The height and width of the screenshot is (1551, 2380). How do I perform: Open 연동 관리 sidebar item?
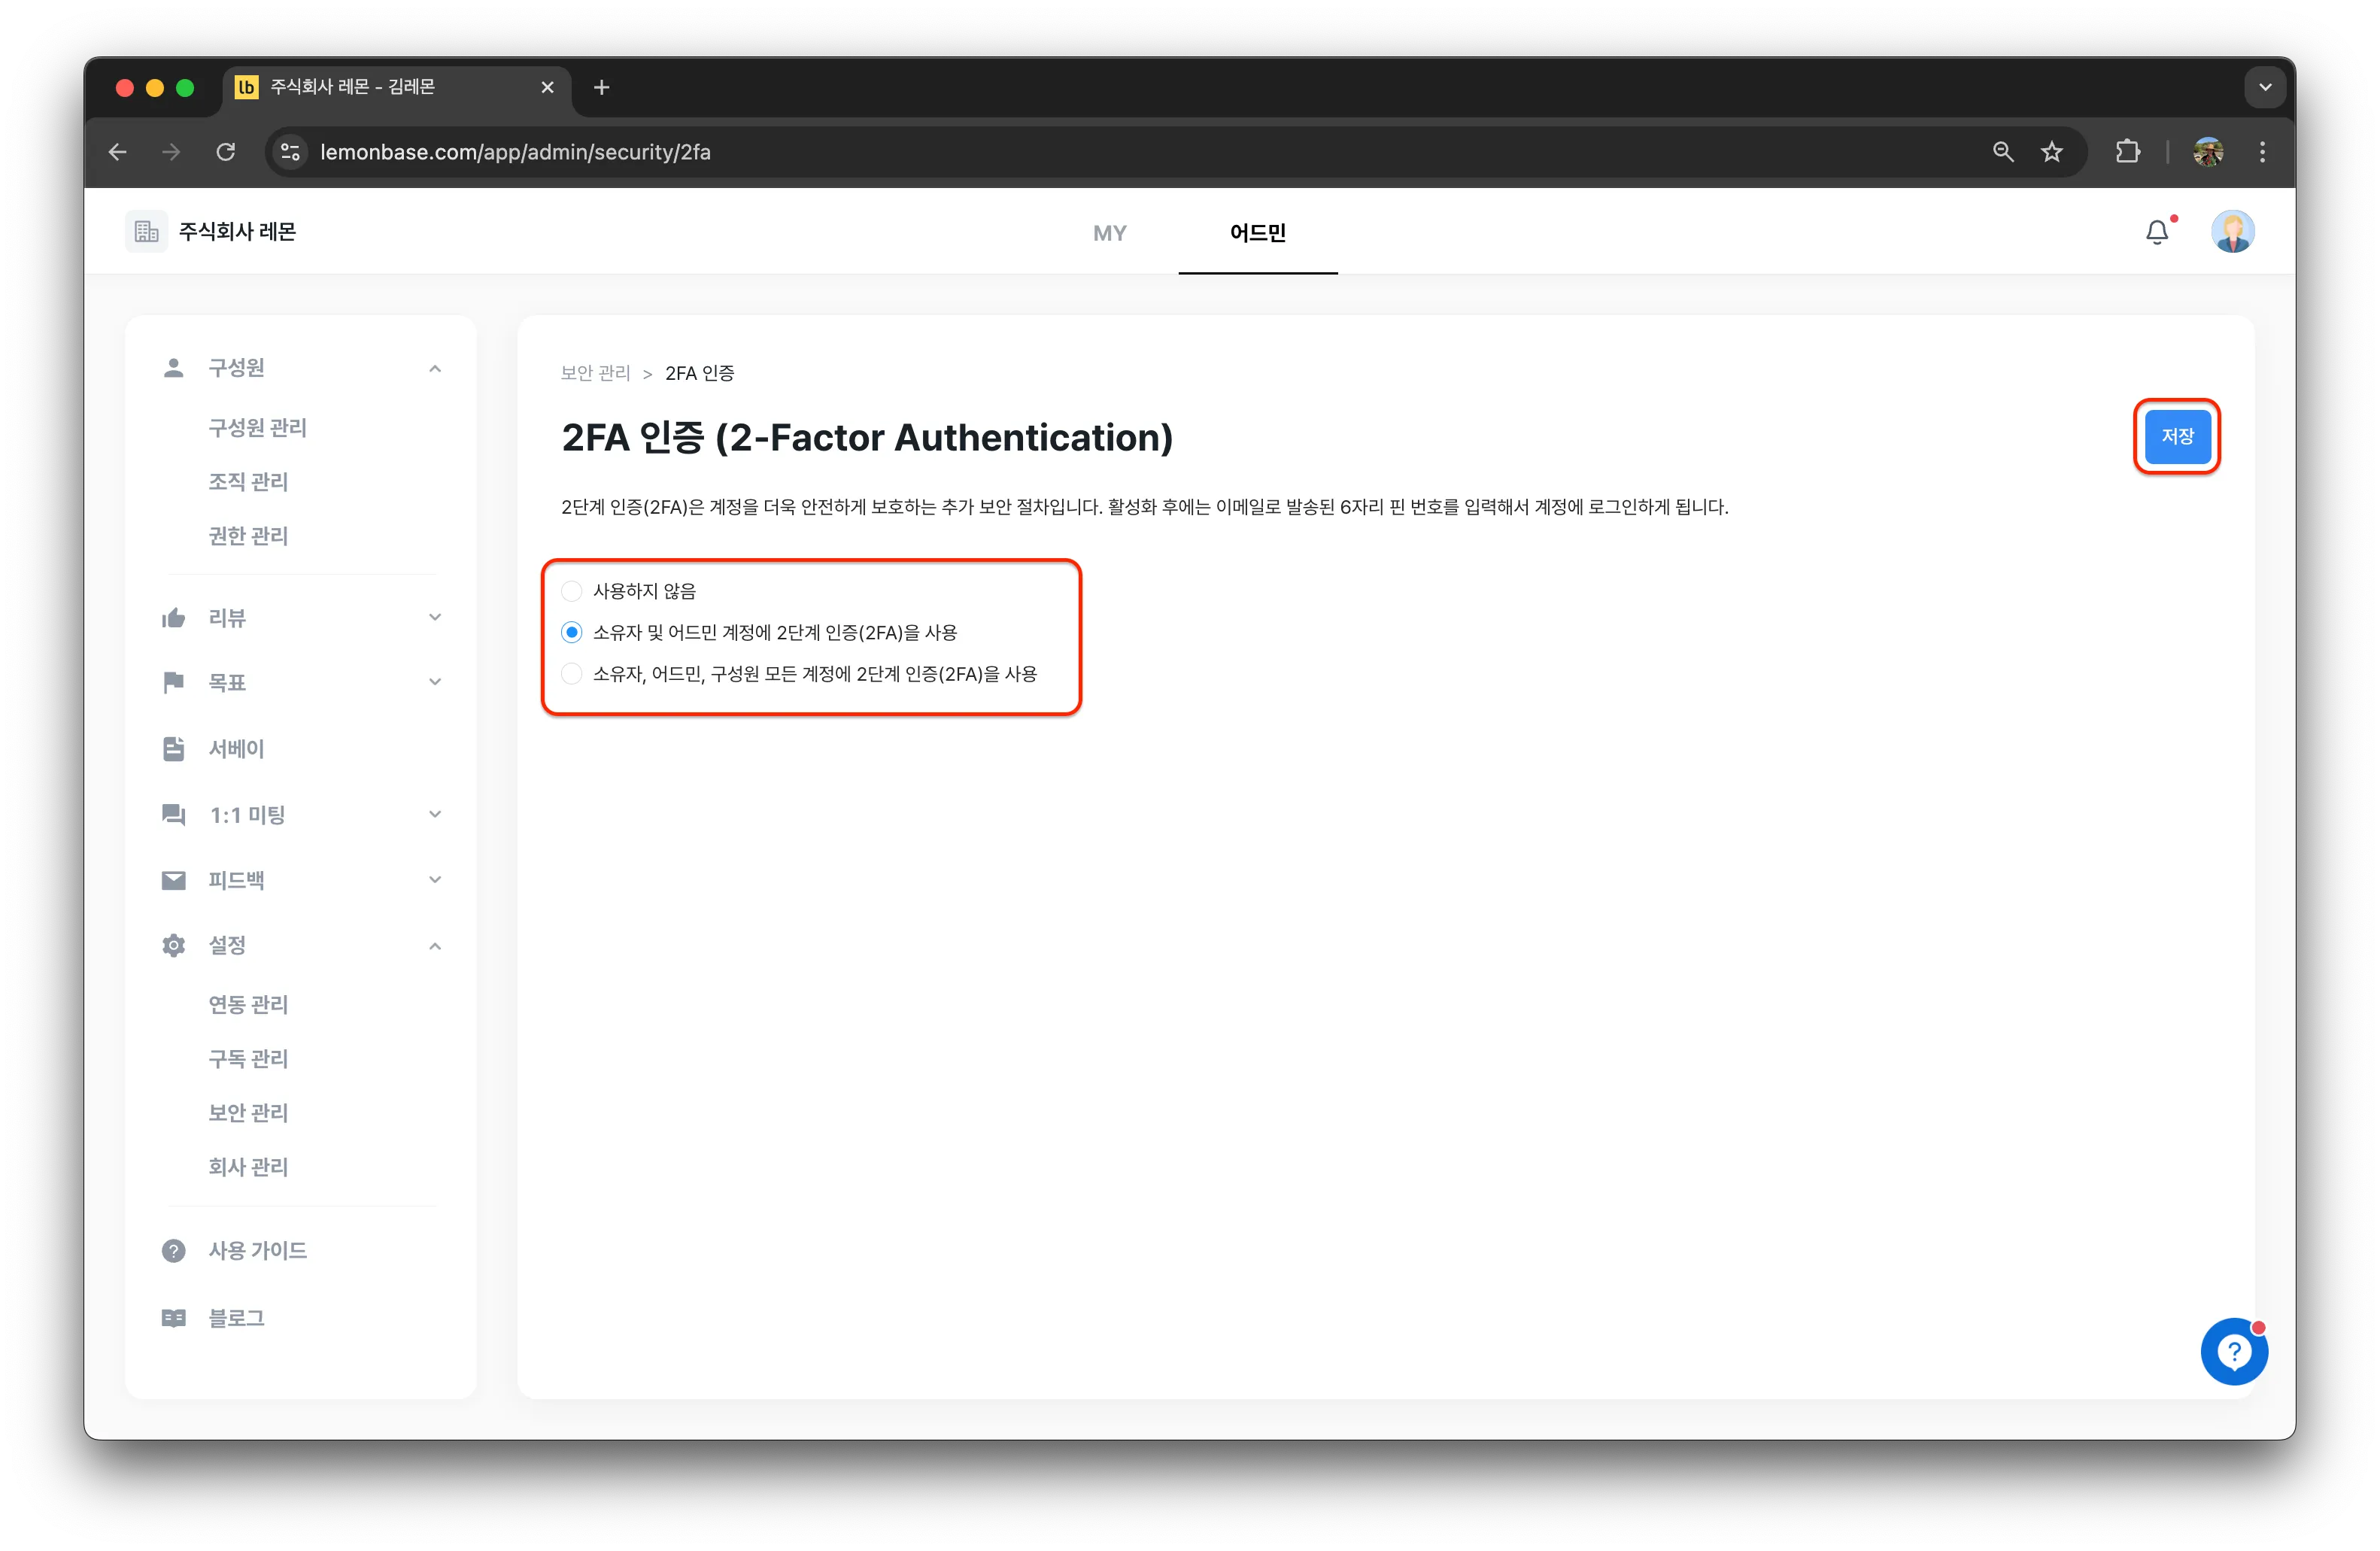point(248,1004)
